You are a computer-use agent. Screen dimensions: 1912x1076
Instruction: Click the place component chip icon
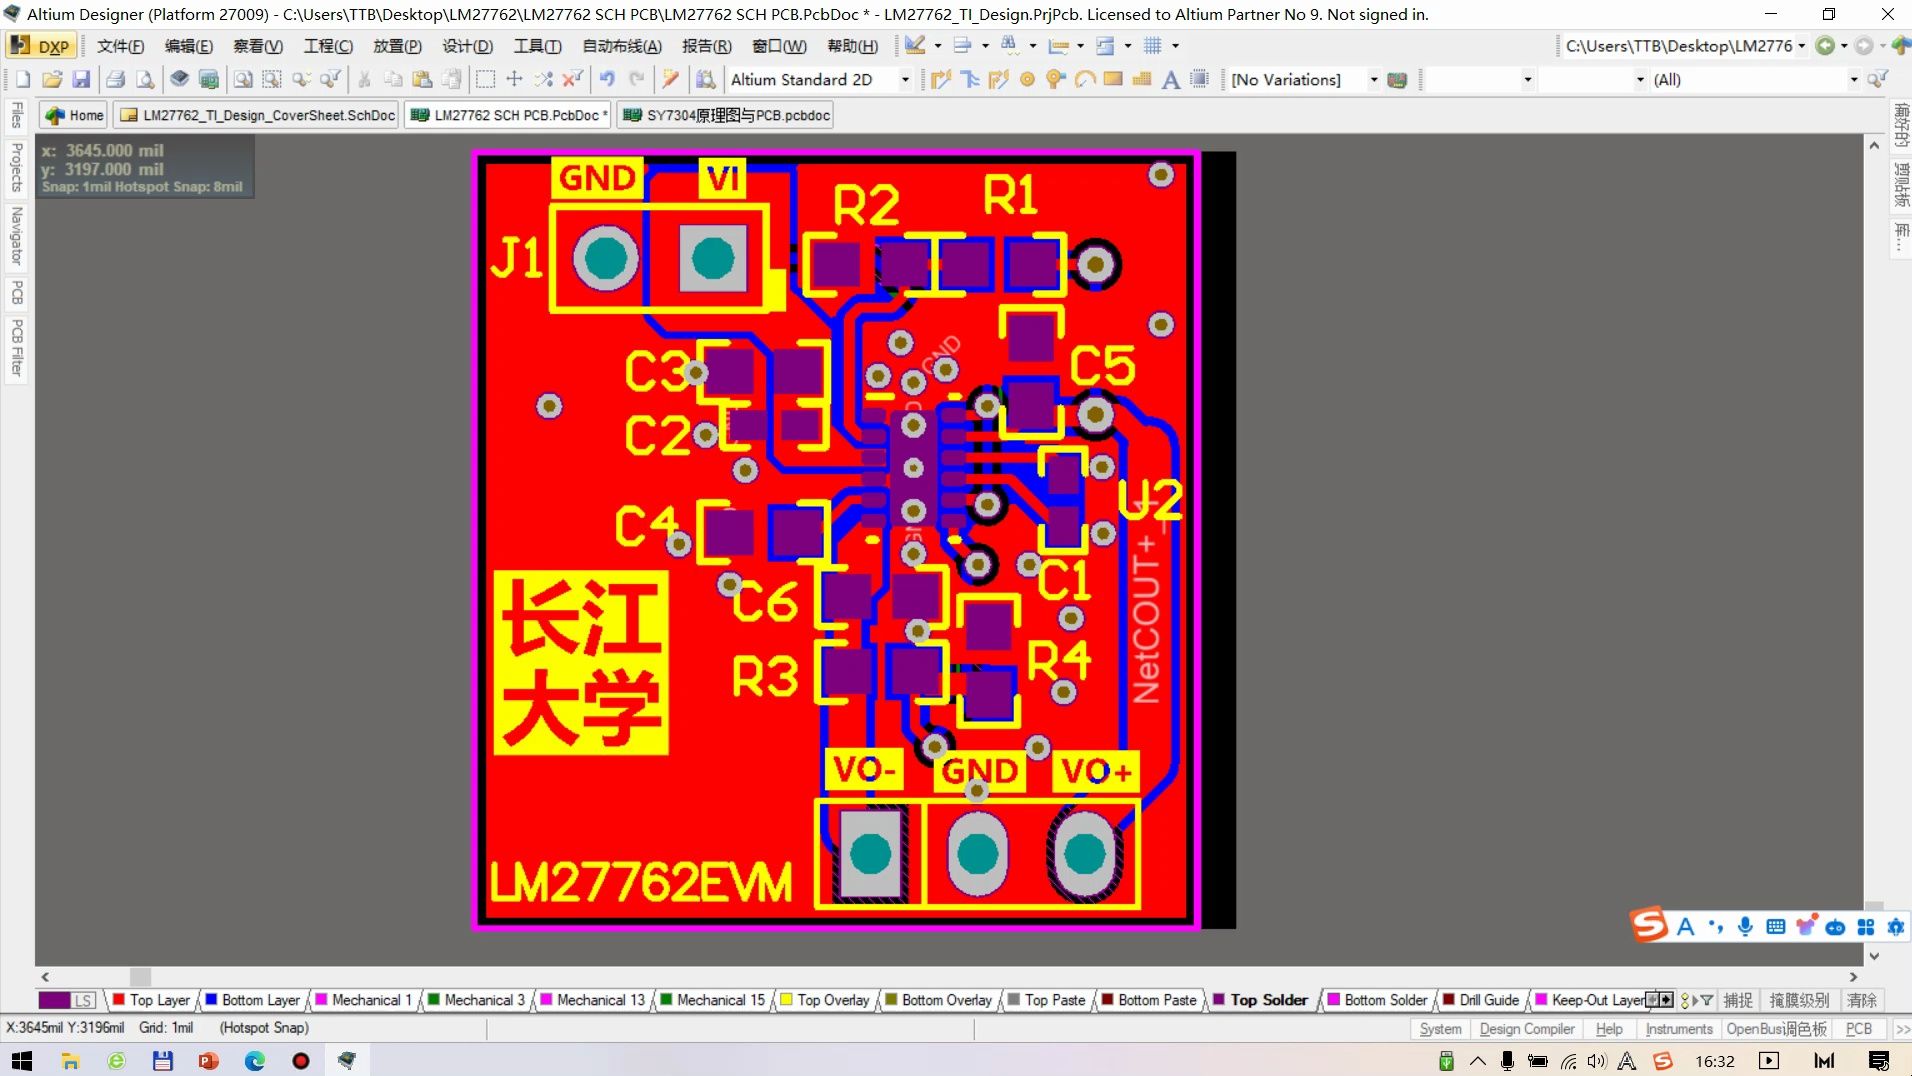click(x=1200, y=80)
